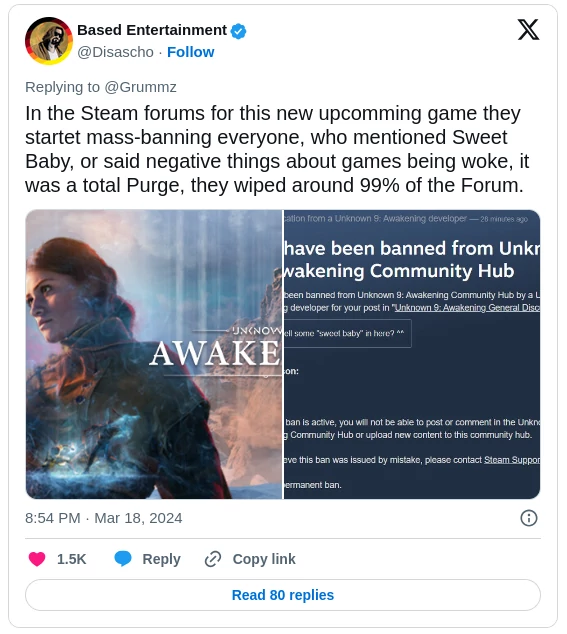This screenshot has width=567, height=634.
Task: Click the blue reply speech bubble icon
Action: 123,559
